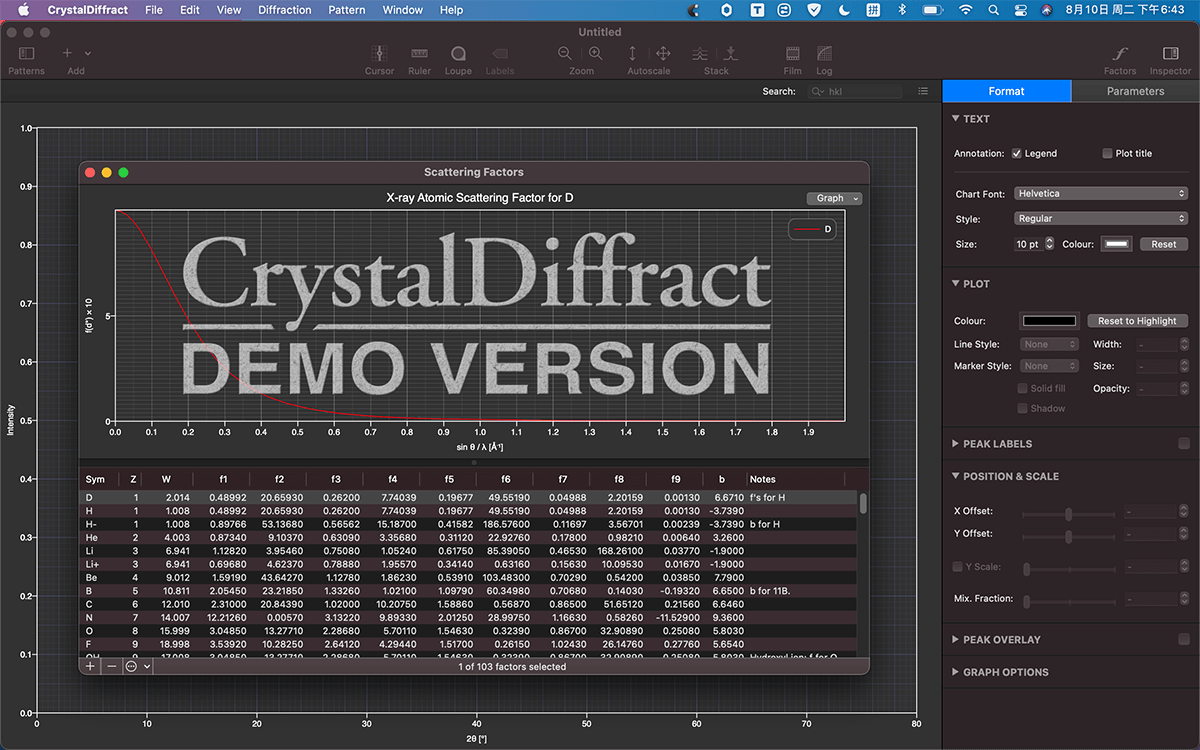
Task: Open the Factors window icon
Action: [1120, 53]
